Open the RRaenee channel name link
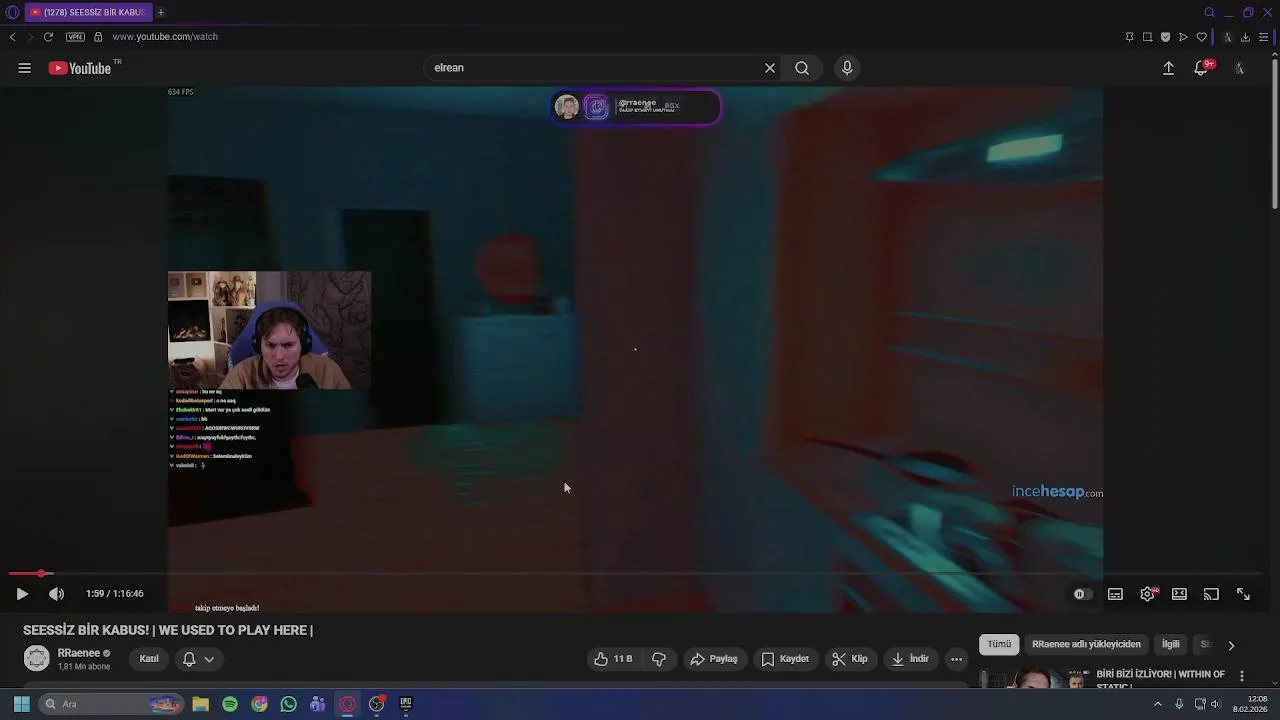1280x720 pixels. coord(79,653)
